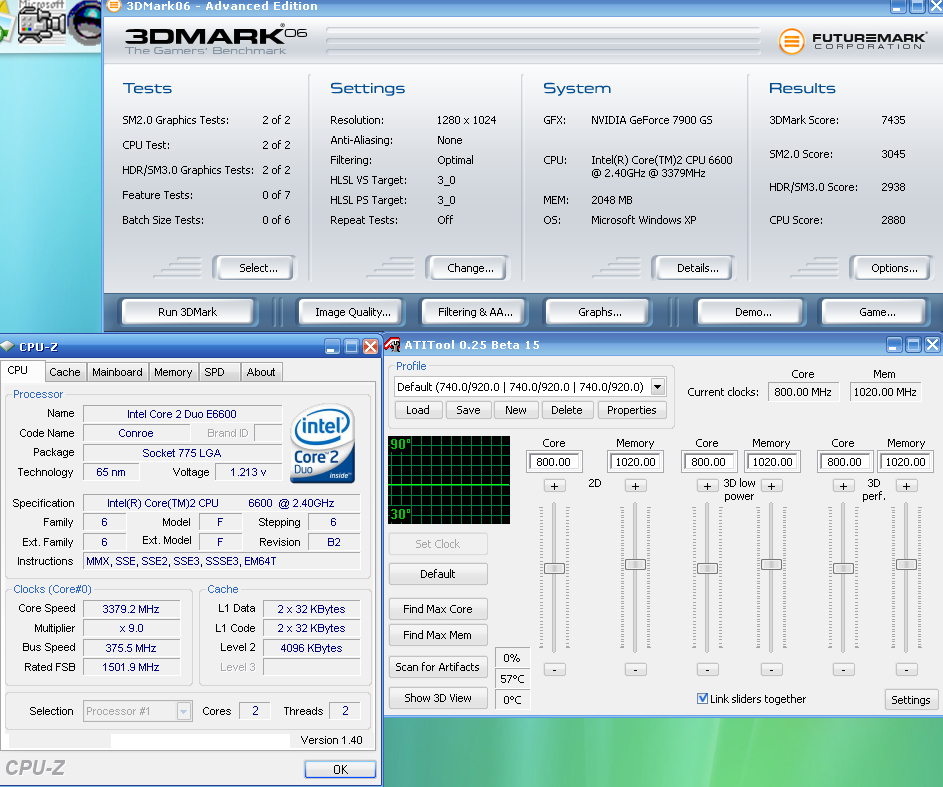Open the Memory tab in CPU-Z

click(173, 372)
